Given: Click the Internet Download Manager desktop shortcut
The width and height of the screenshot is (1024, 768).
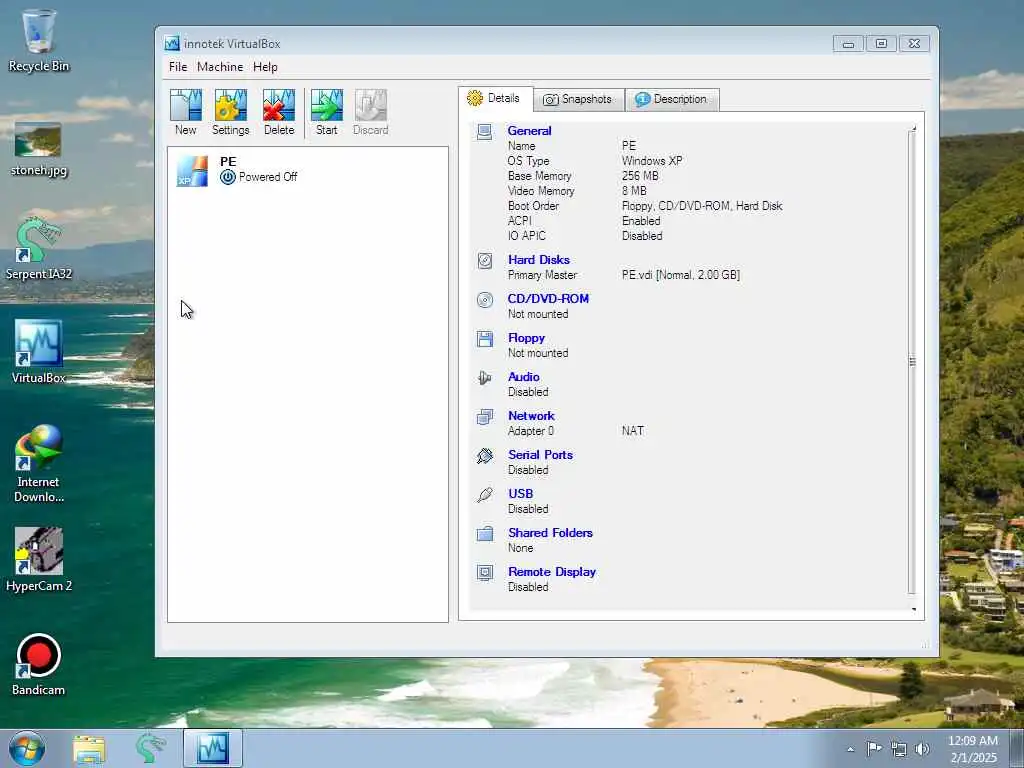Looking at the screenshot, I should click(x=39, y=463).
